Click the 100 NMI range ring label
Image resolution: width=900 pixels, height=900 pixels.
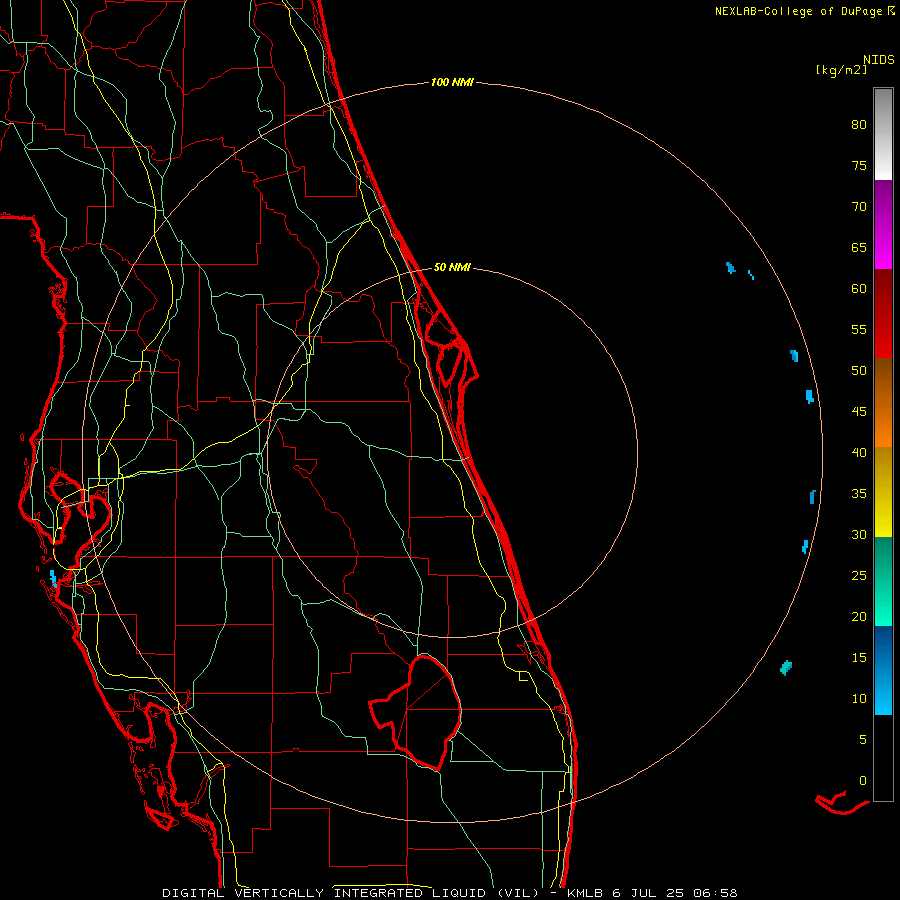click(x=452, y=83)
